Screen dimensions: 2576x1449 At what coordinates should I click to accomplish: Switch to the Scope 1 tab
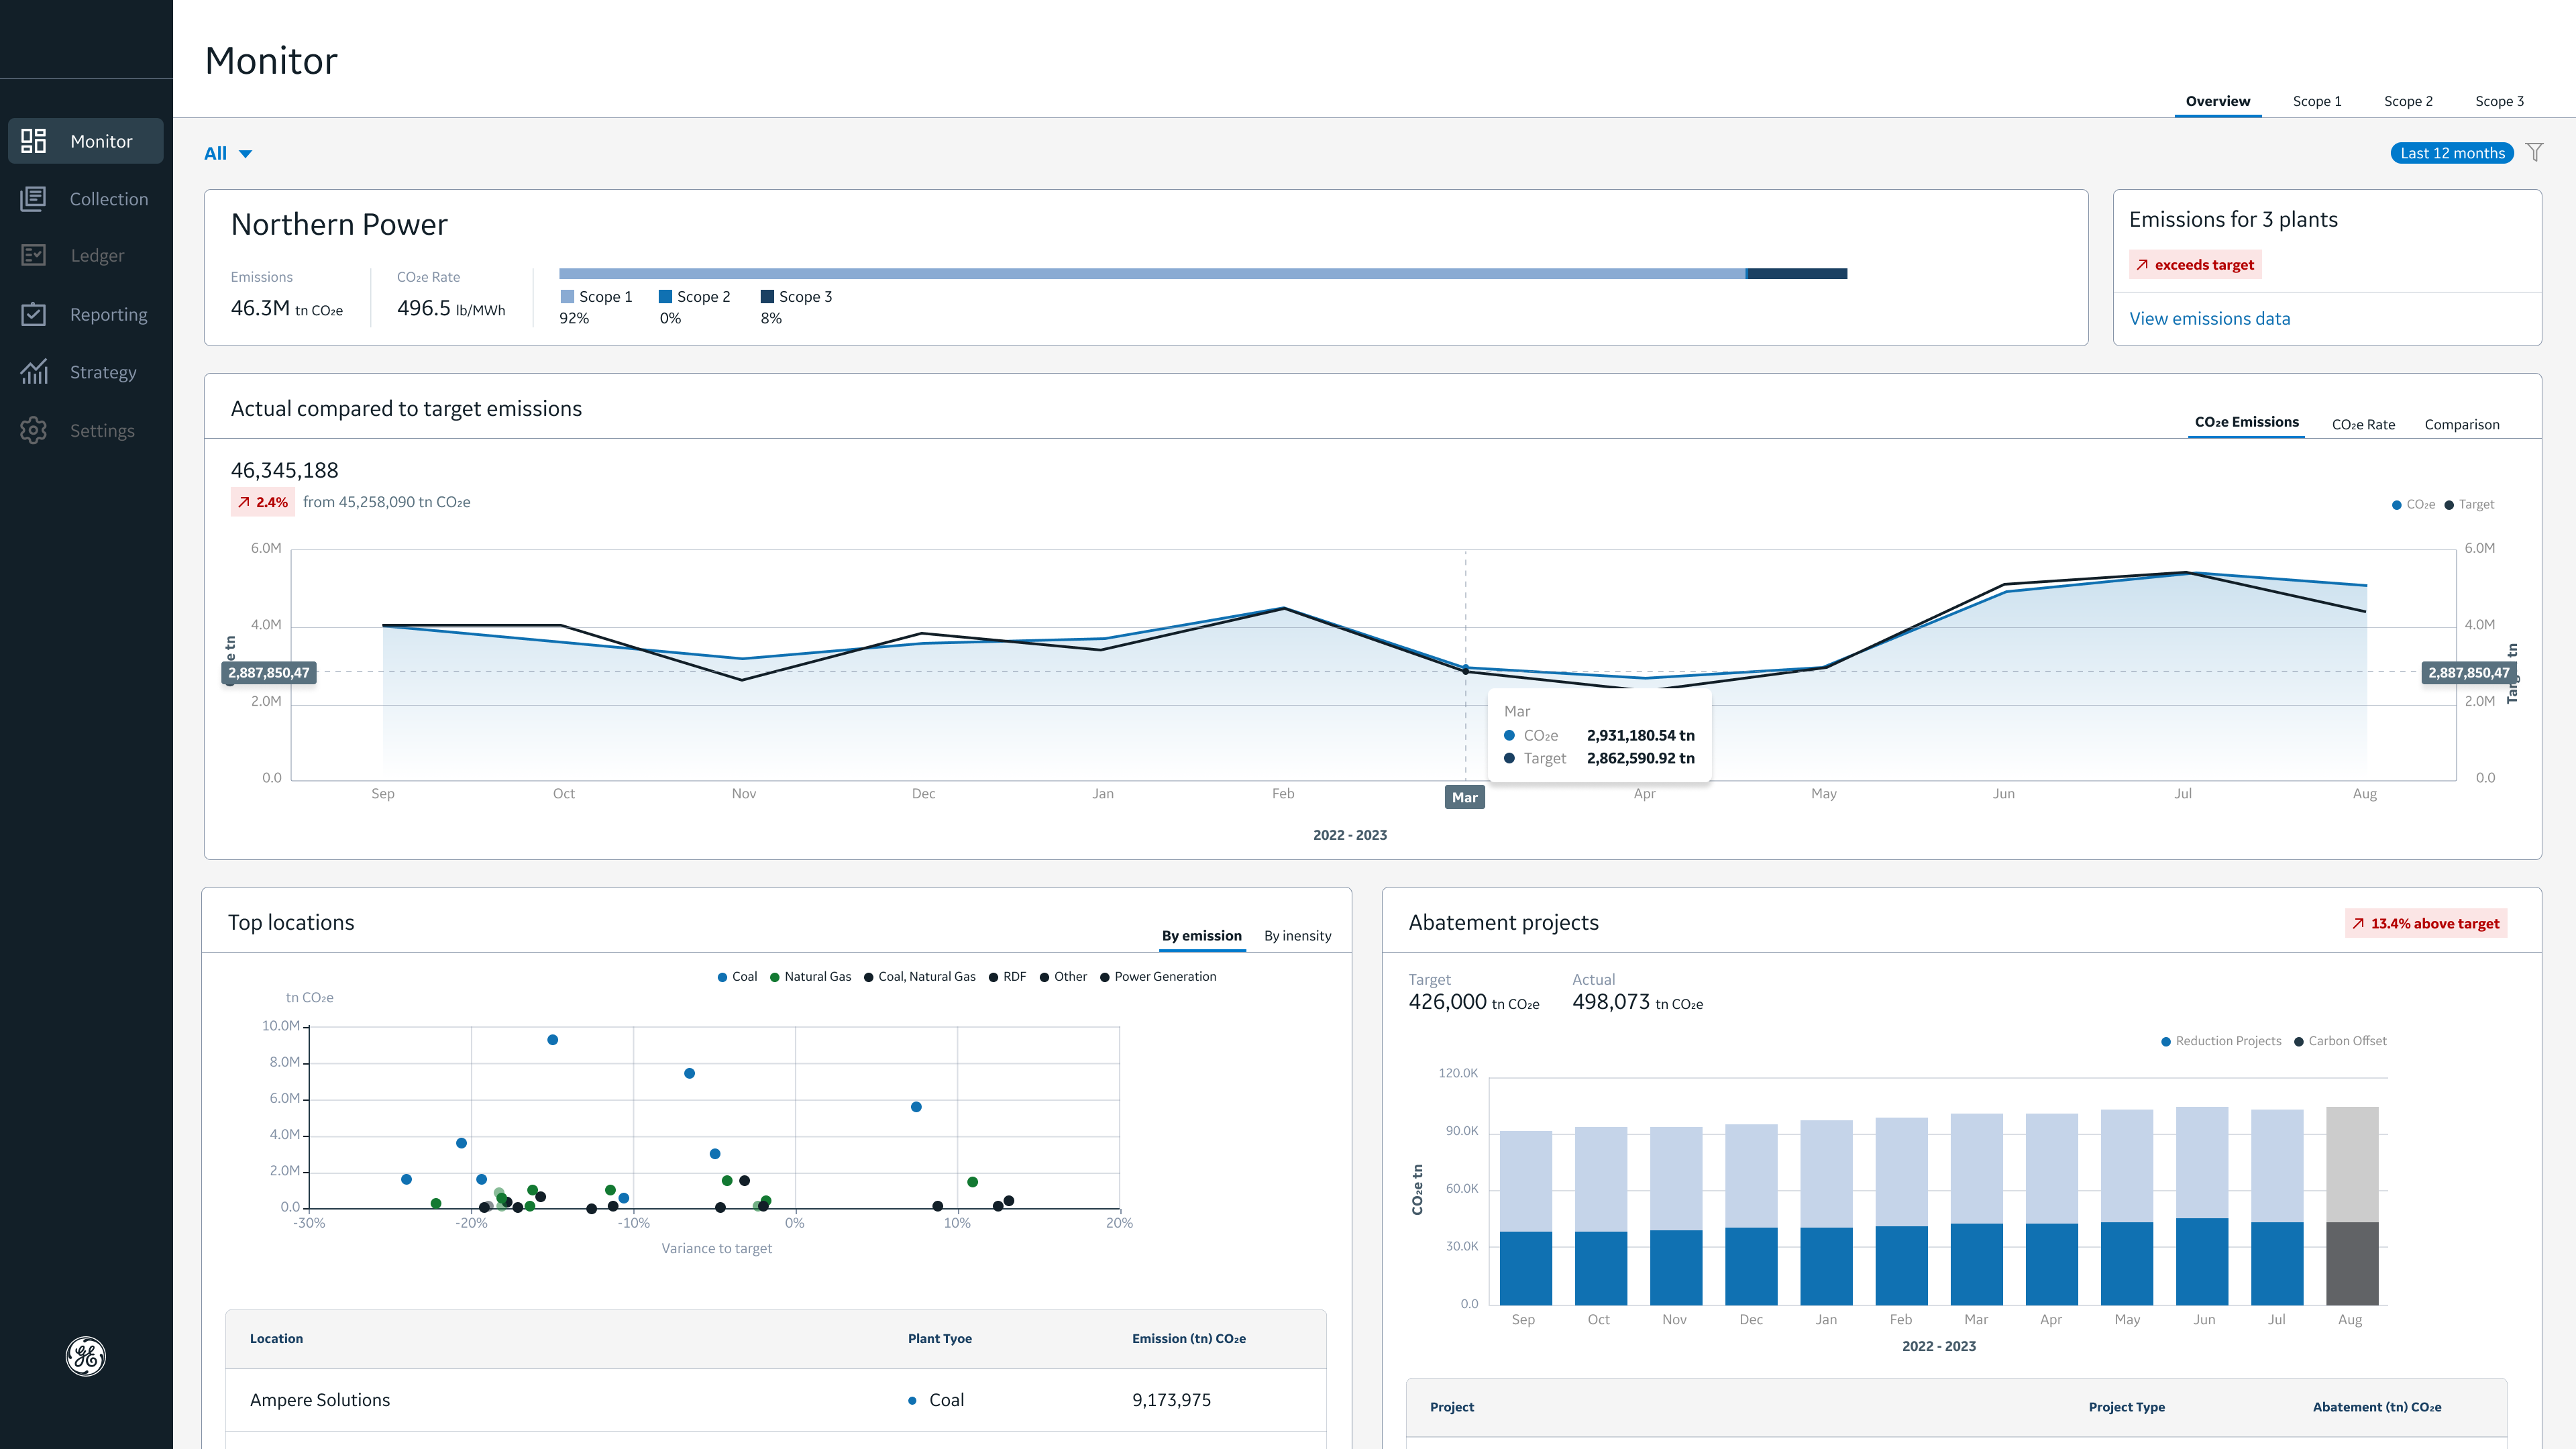coord(2316,101)
